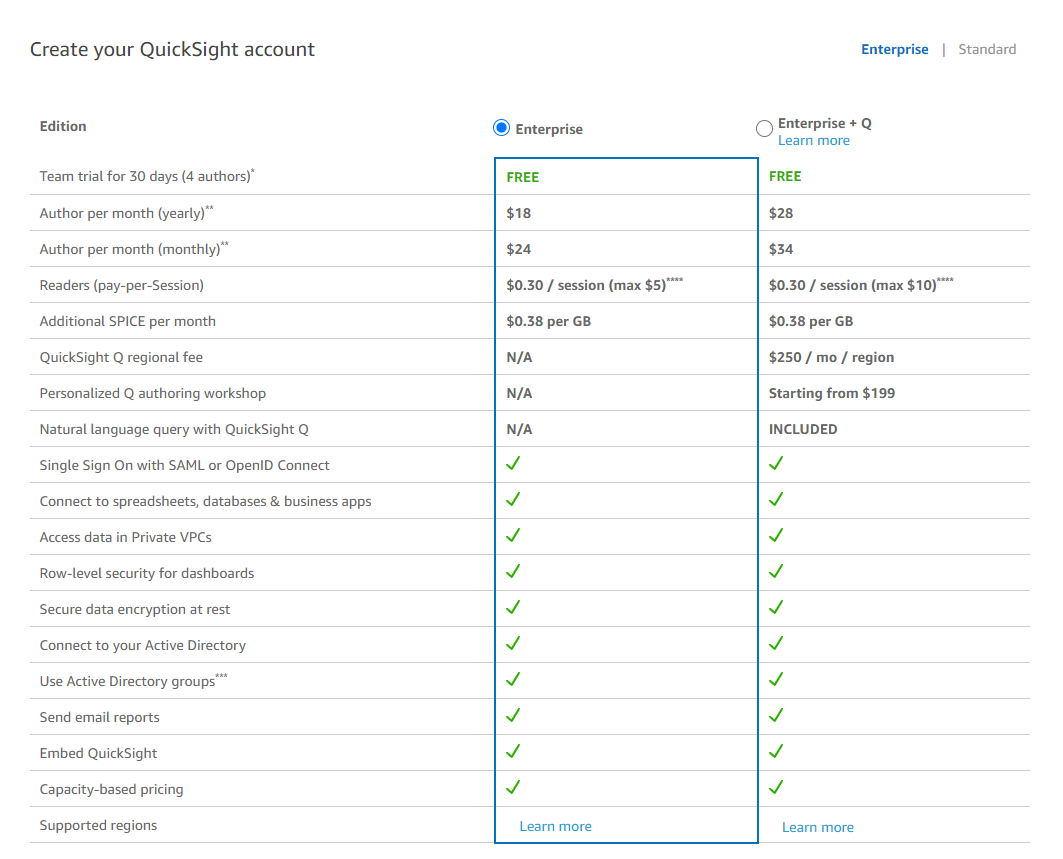Open Enterprise supported regions Learn more link
The width and height of the screenshot is (1063, 859).
click(x=555, y=826)
